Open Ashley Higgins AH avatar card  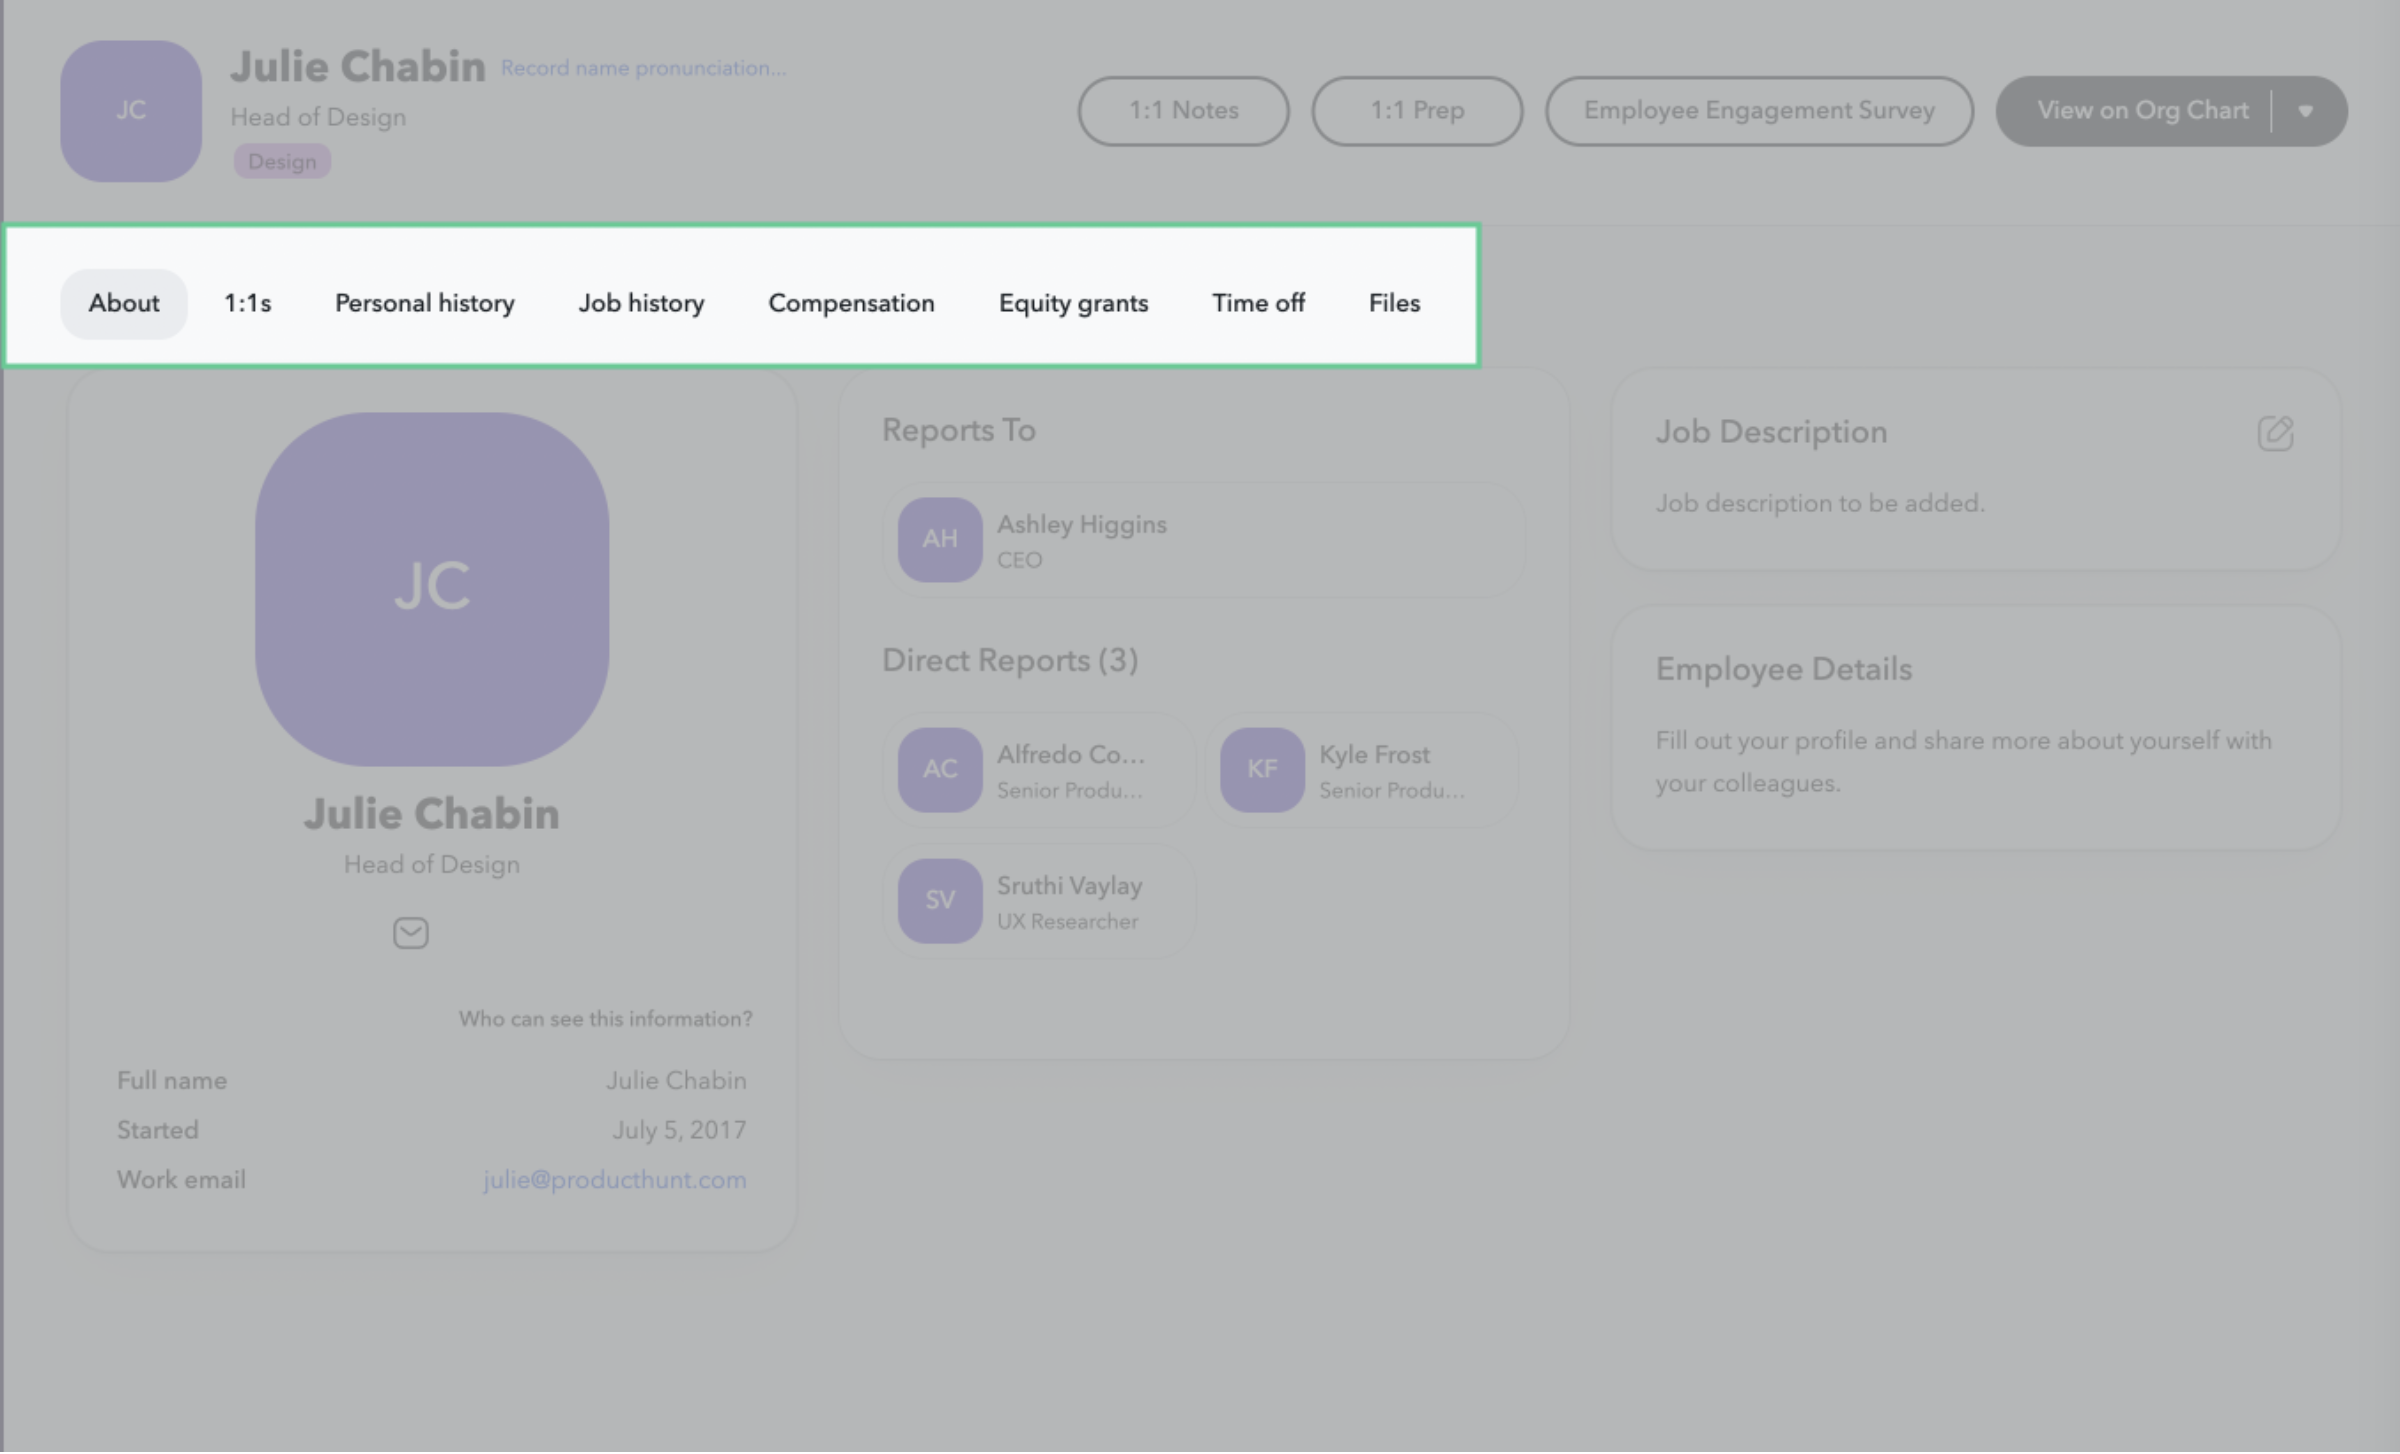coord(939,540)
